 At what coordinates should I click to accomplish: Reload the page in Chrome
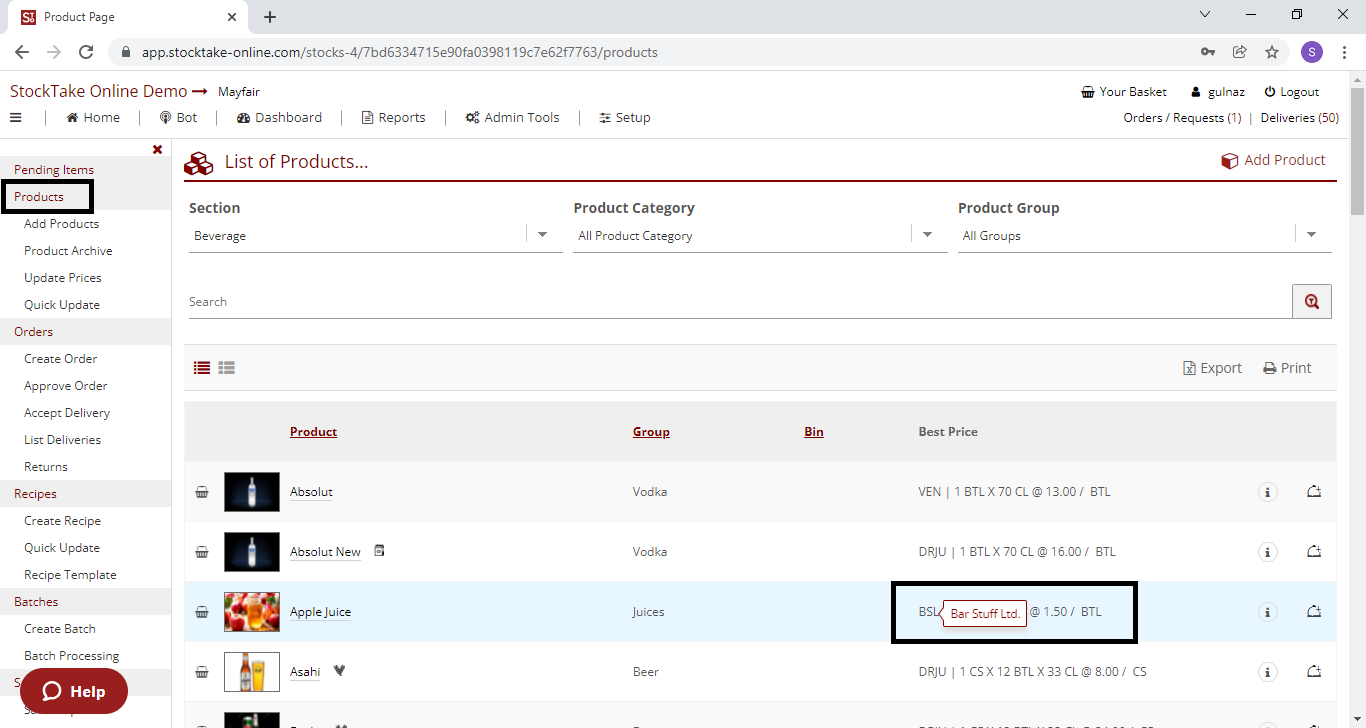pyautogui.click(x=86, y=52)
